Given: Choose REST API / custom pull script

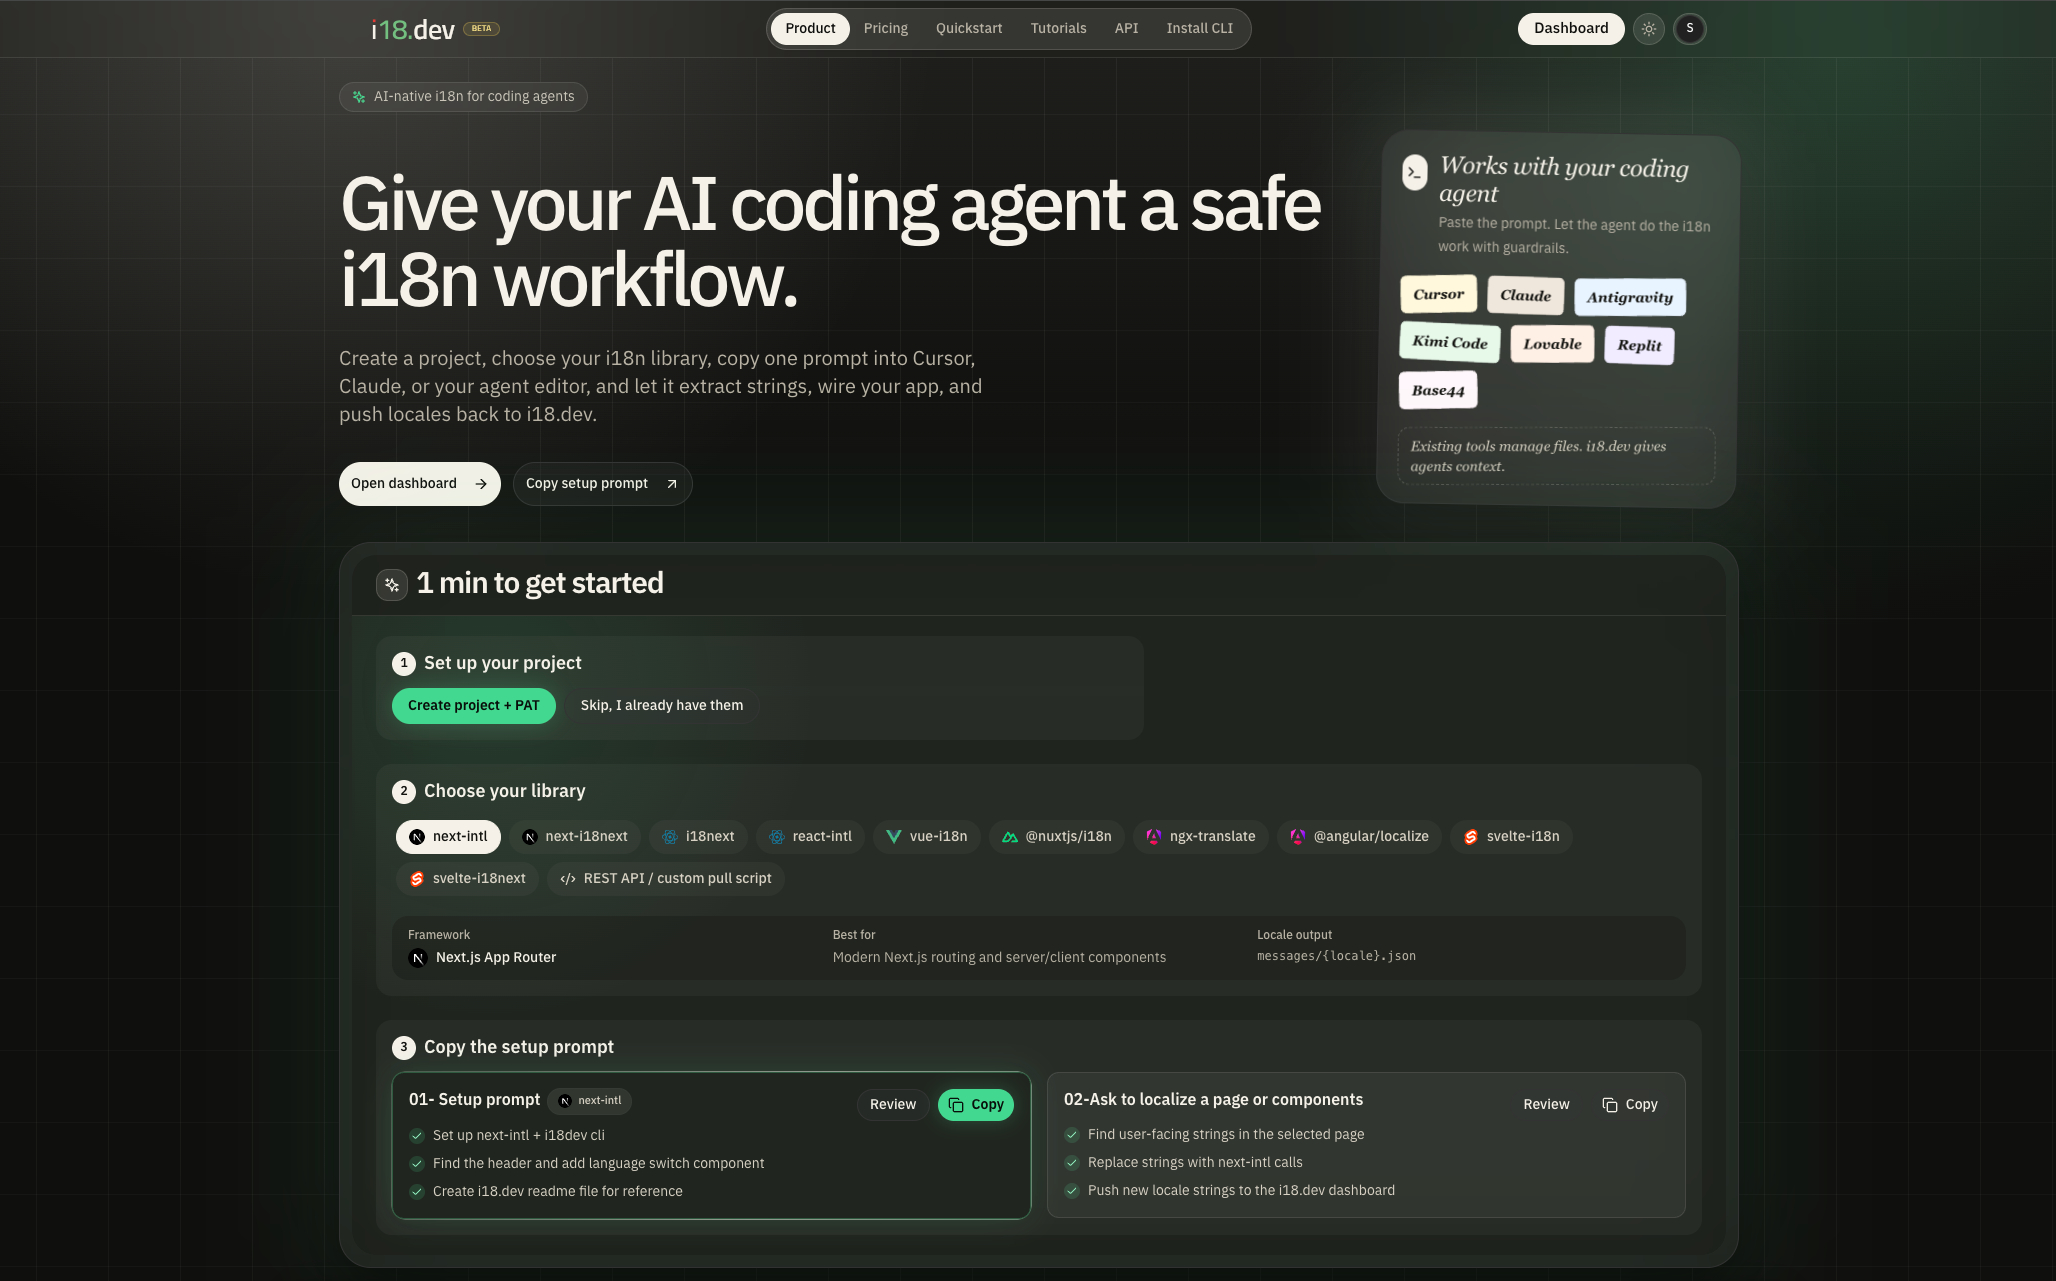Looking at the screenshot, I should pyautogui.click(x=666, y=879).
